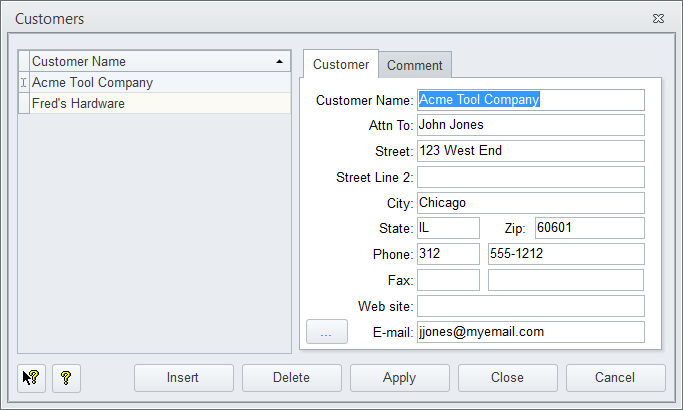Close the Customers dialog with X icon
683x410 pixels.
tap(658, 19)
